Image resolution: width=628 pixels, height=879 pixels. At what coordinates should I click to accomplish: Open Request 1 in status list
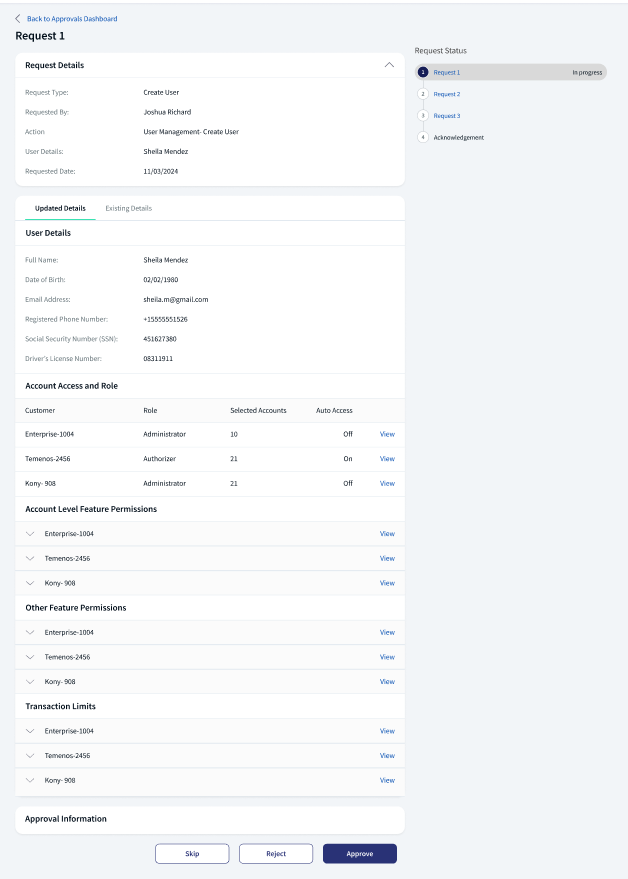pyautogui.click(x=446, y=72)
